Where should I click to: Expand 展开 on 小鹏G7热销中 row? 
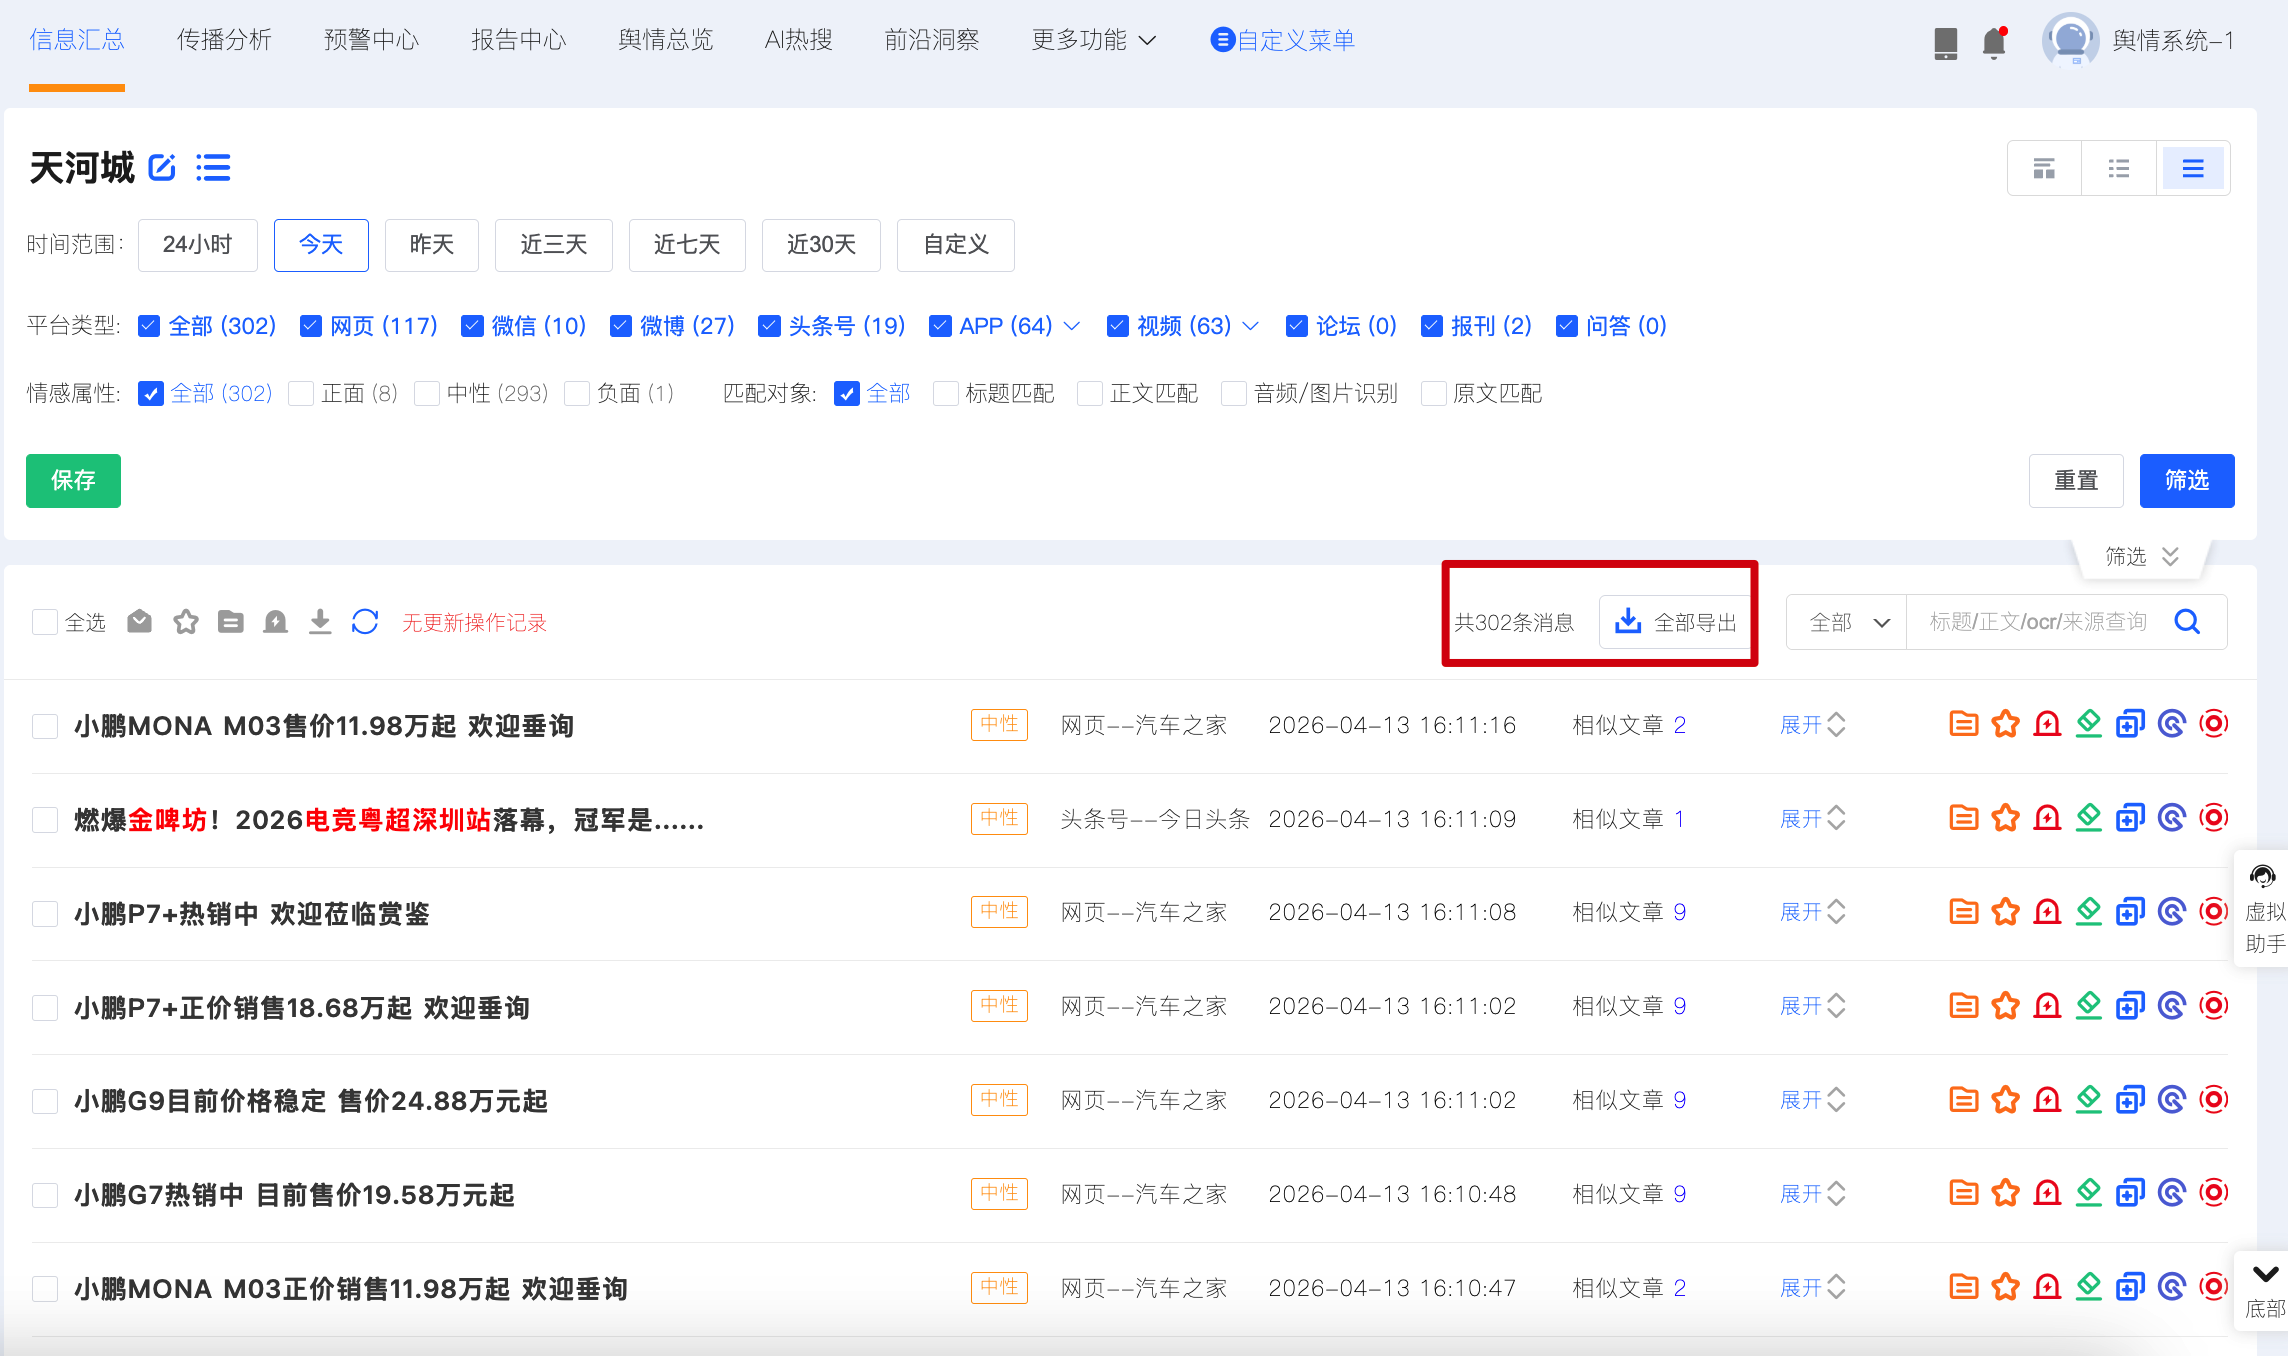[1812, 1194]
